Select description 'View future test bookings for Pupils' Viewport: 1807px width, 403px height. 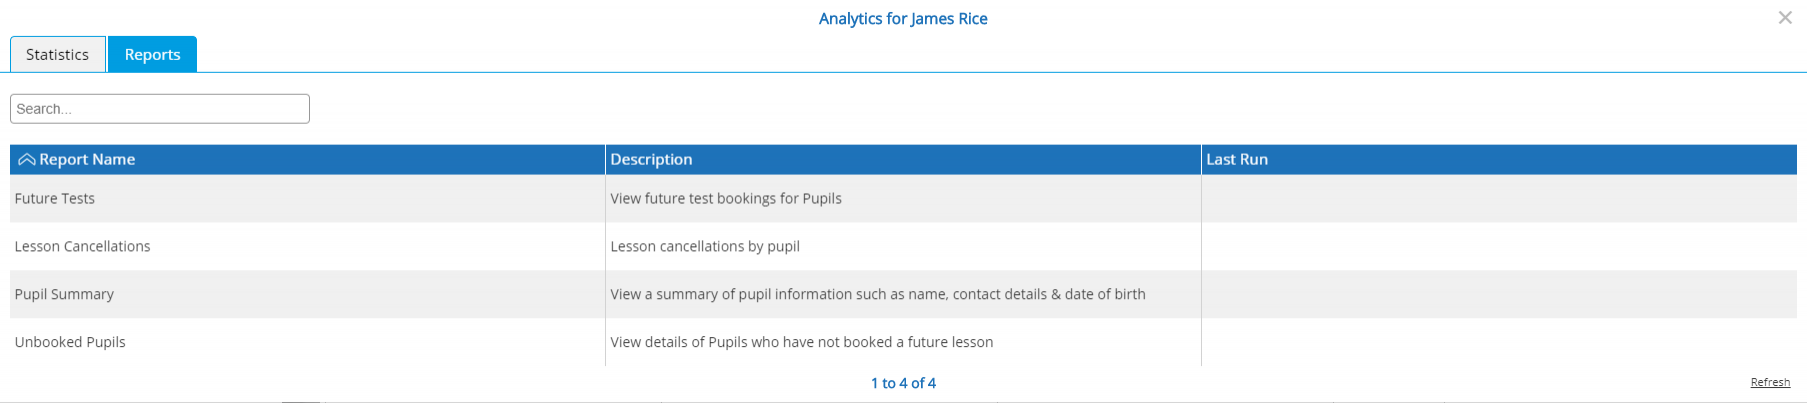[726, 199]
